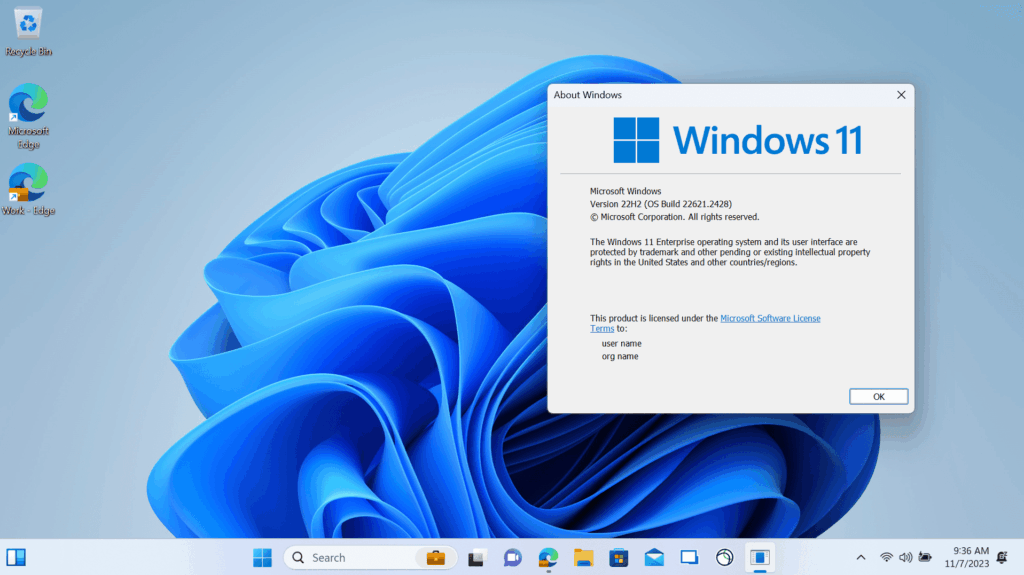Image resolution: width=1024 pixels, height=575 pixels.
Task: Select the Work - Edge desktop shortcut
Action: (x=28, y=190)
